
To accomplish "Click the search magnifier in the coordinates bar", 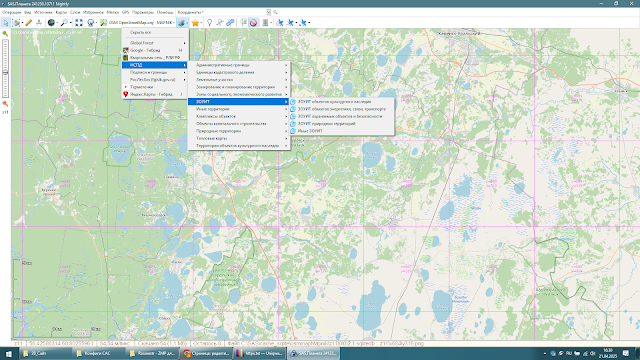I will [275, 12].
